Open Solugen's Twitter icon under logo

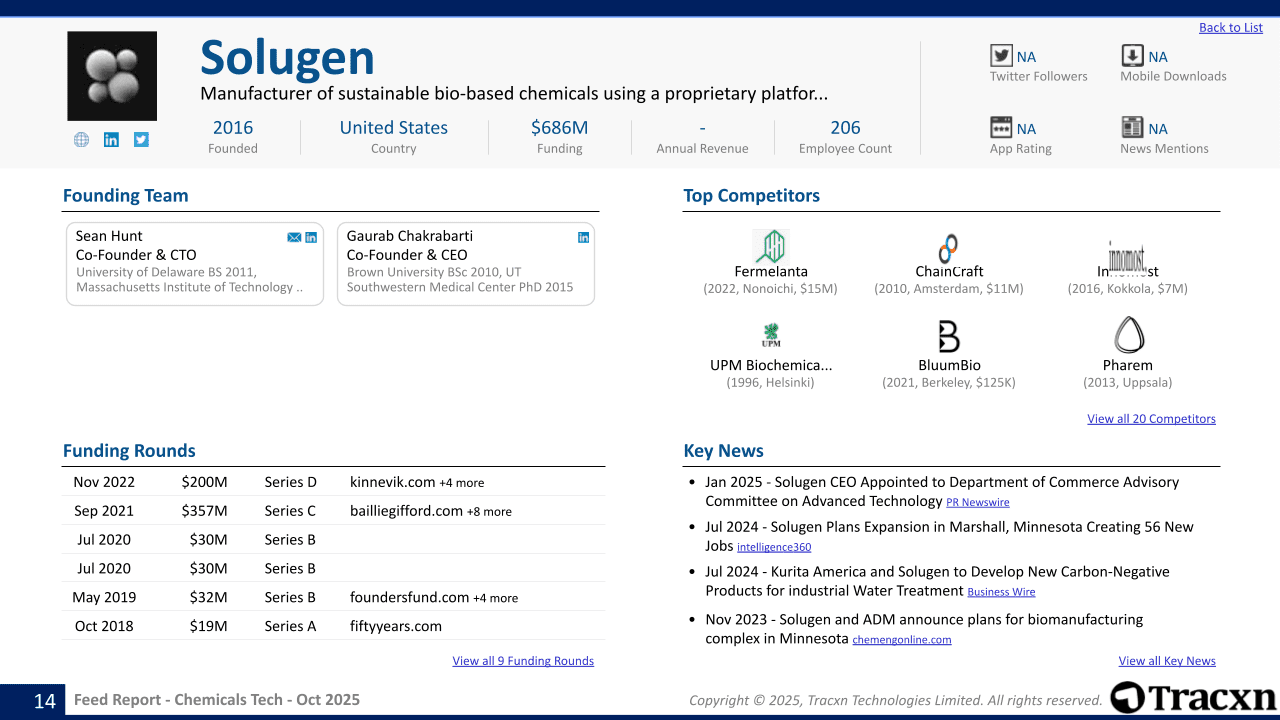pos(141,140)
